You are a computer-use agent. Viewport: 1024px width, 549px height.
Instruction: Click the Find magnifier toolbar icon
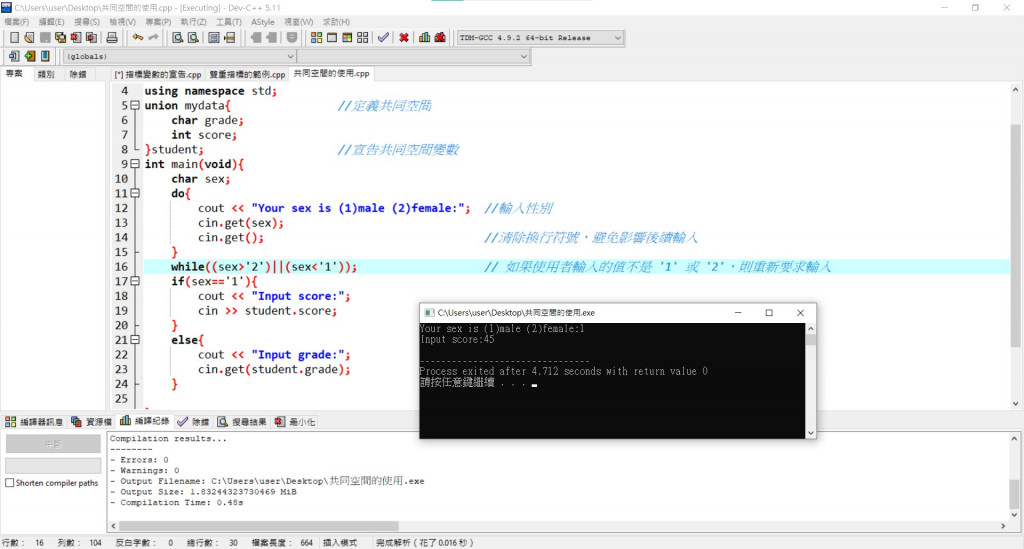coord(178,38)
